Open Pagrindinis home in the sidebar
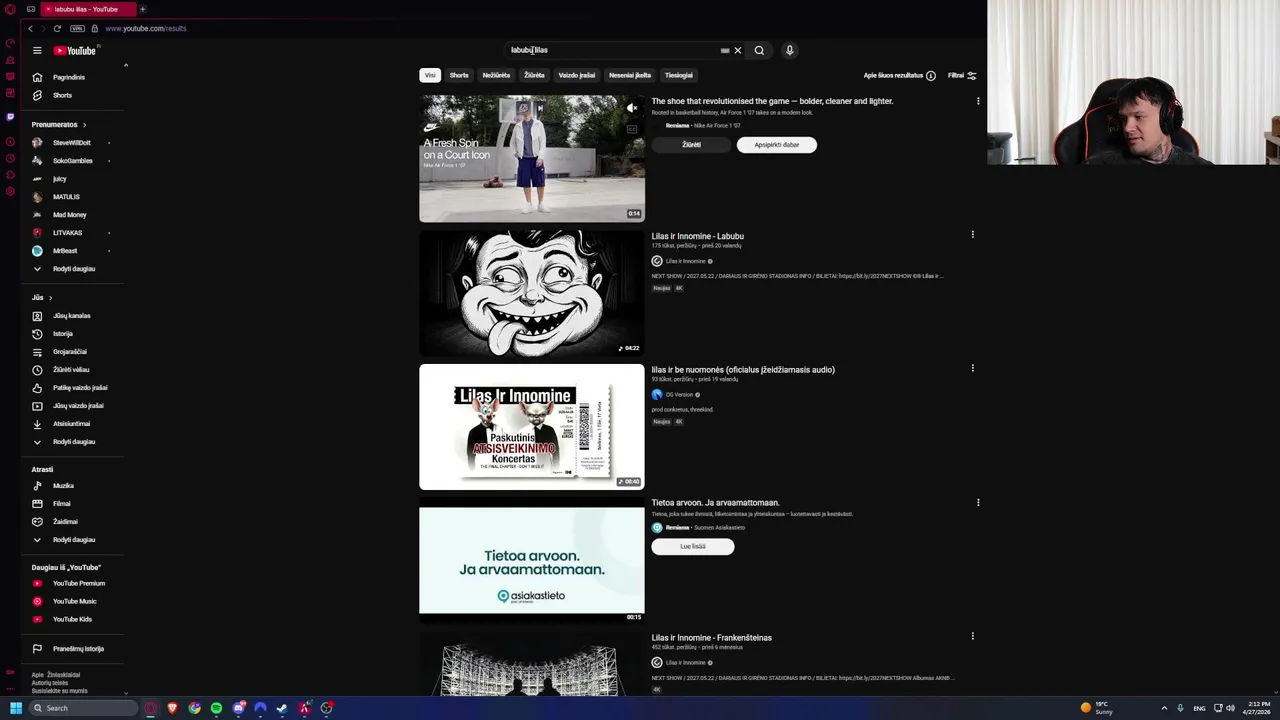The height and width of the screenshot is (720, 1280). 69,77
